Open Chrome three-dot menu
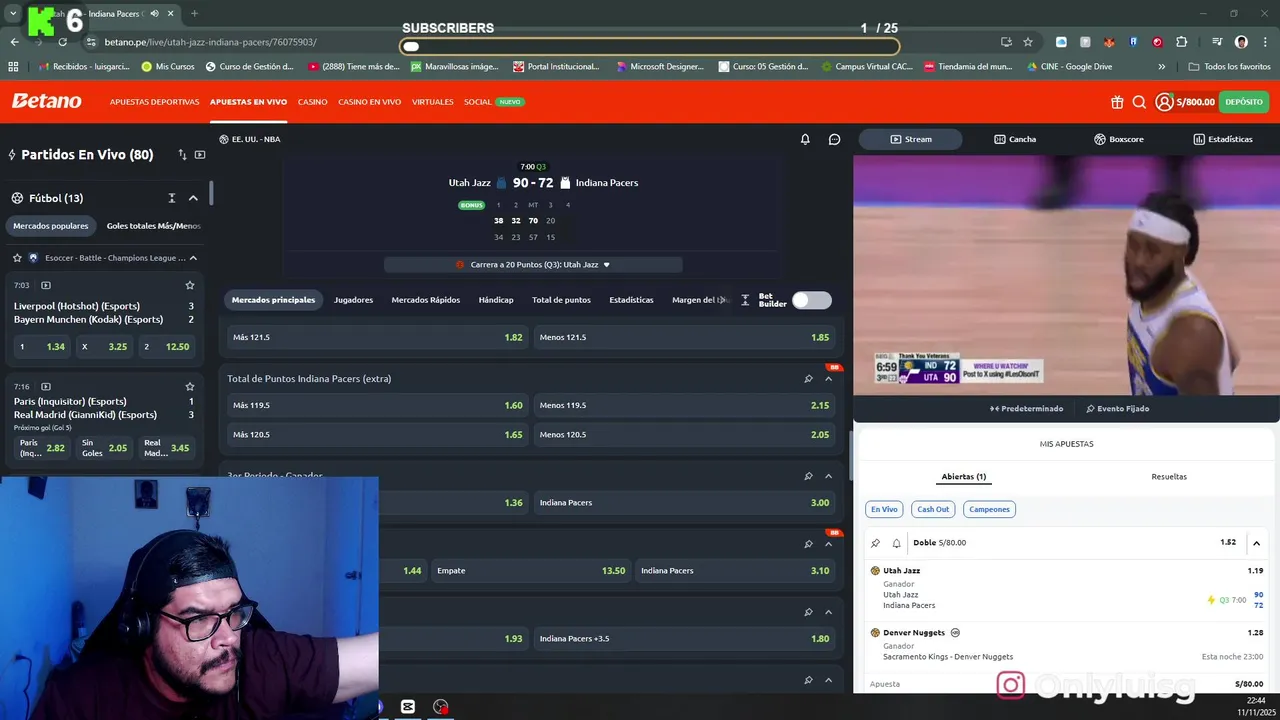 point(1265,42)
